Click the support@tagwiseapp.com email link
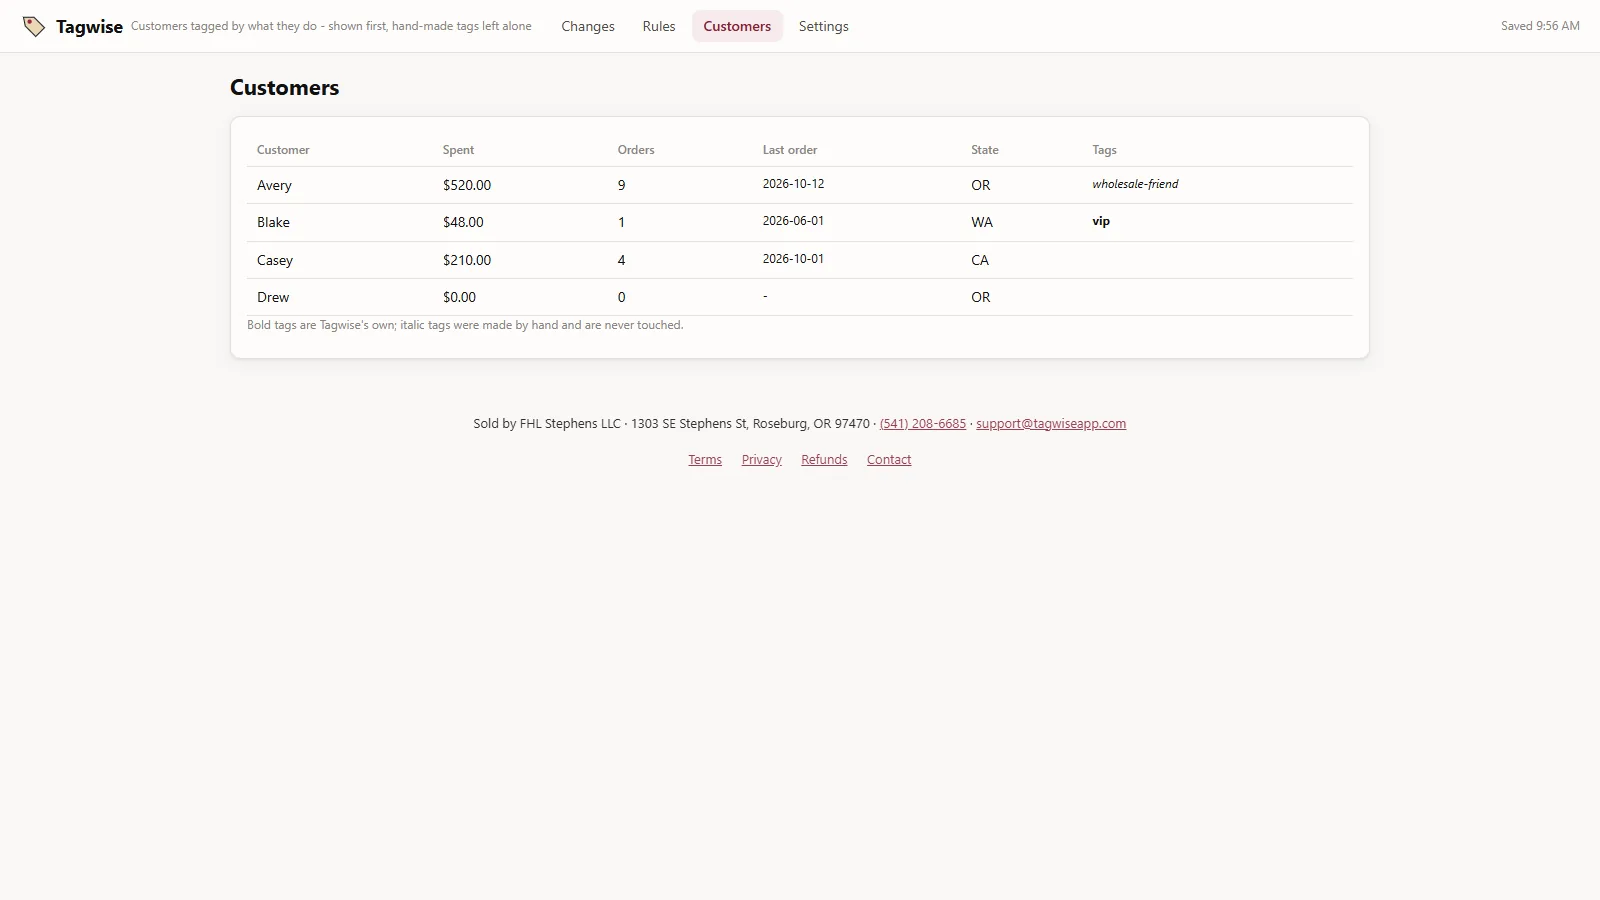 1051,424
